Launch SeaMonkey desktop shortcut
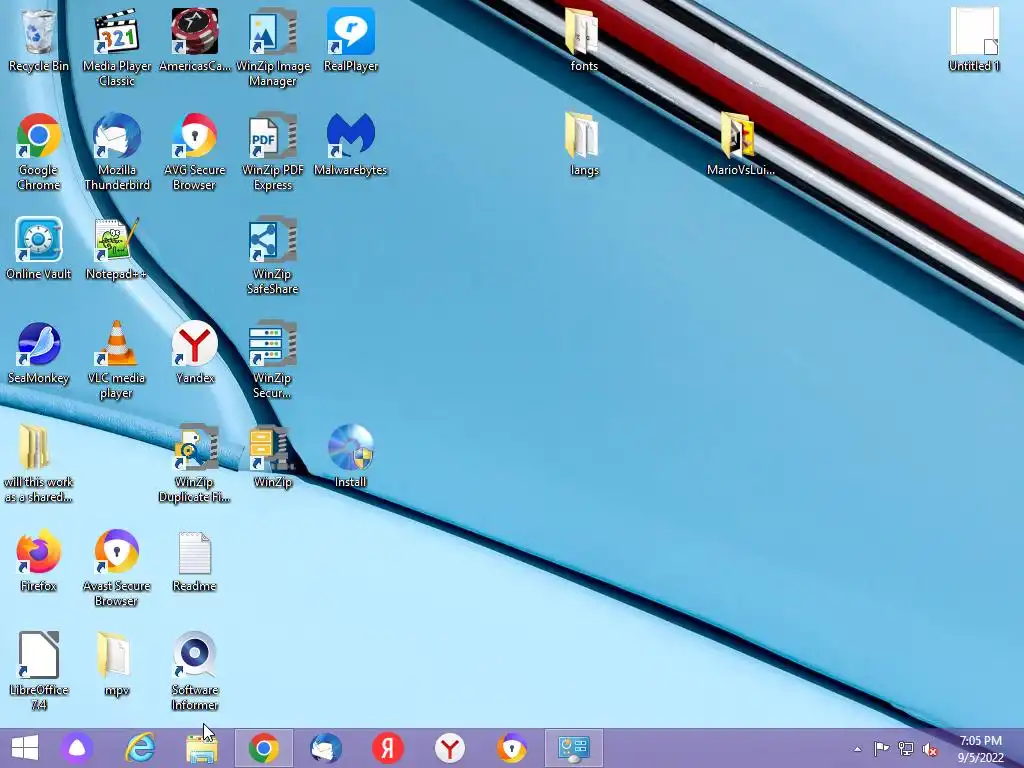Viewport: 1024px width, 768px height. [x=38, y=353]
